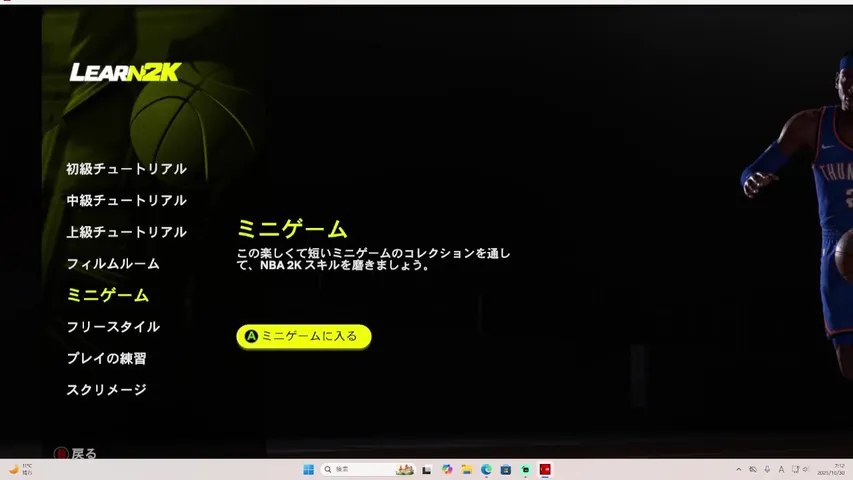Open フィルムルーム from the menu
Screen dimensions: 853x480
point(113,264)
